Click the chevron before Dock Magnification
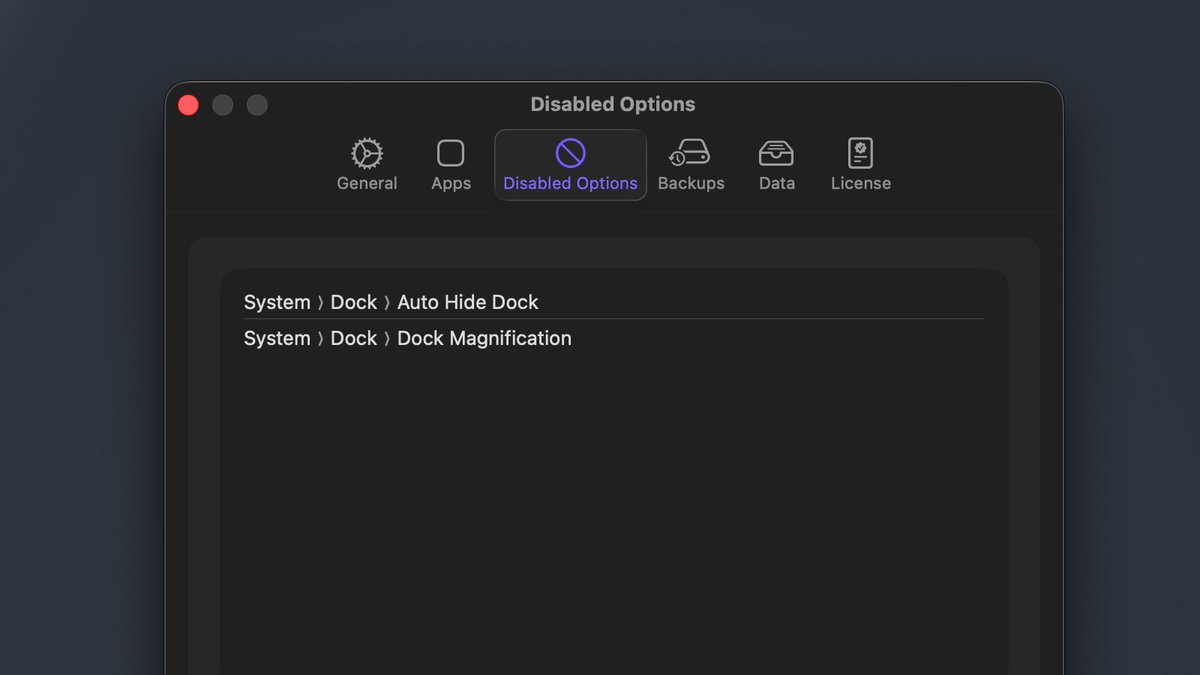Screen dimensions: 1200x675 (387, 339)
